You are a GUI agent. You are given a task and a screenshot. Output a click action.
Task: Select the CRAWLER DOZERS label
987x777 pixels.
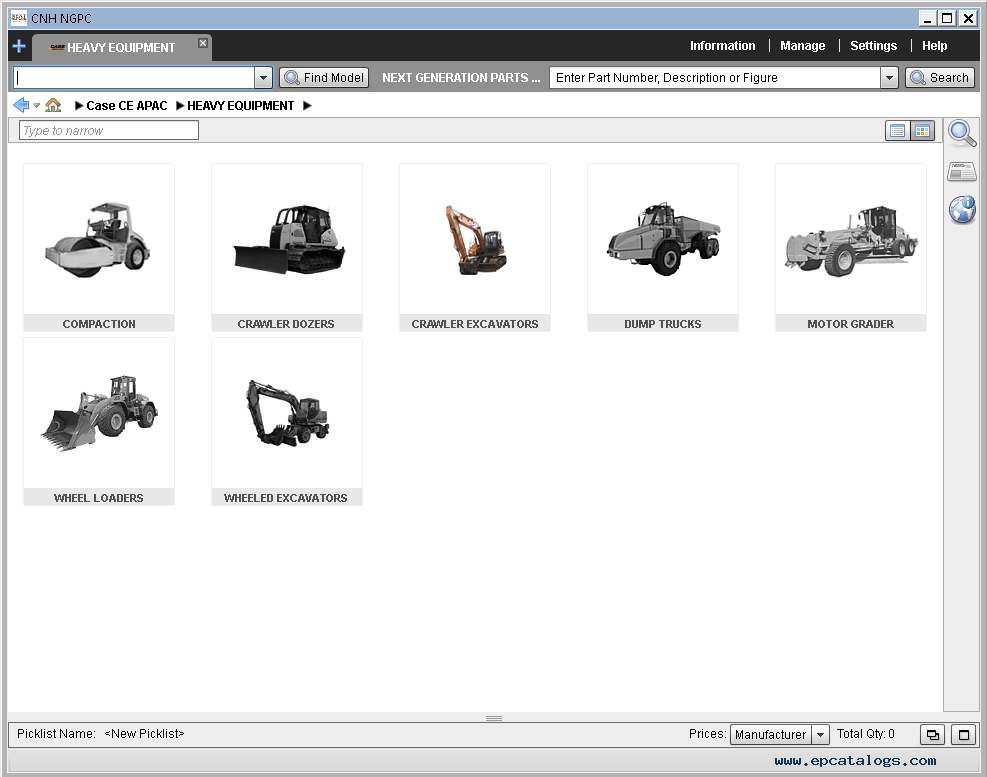coord(286,324)
